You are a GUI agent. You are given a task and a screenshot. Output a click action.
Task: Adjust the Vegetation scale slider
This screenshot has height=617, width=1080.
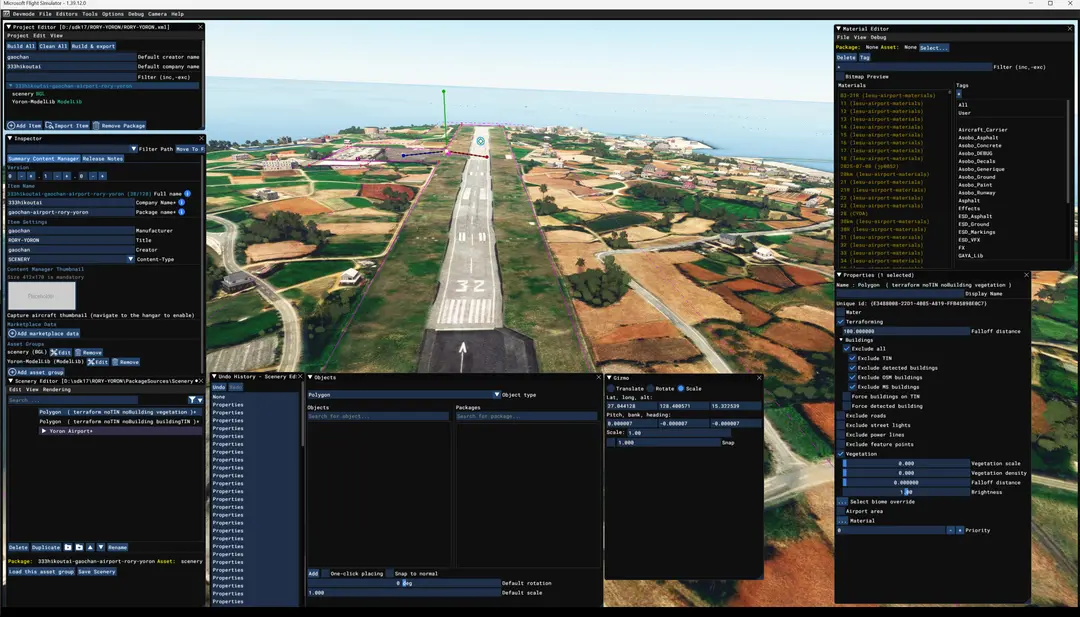(906, 463)
